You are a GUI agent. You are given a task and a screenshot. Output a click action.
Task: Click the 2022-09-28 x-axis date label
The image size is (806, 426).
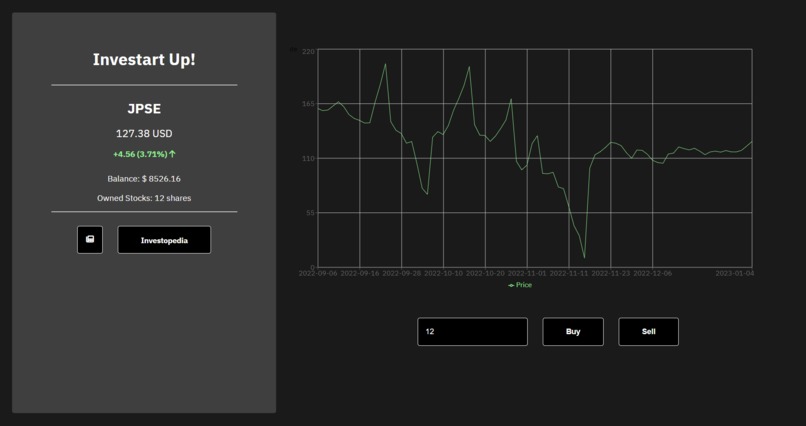pyautogui.click(x=401, y=273)
